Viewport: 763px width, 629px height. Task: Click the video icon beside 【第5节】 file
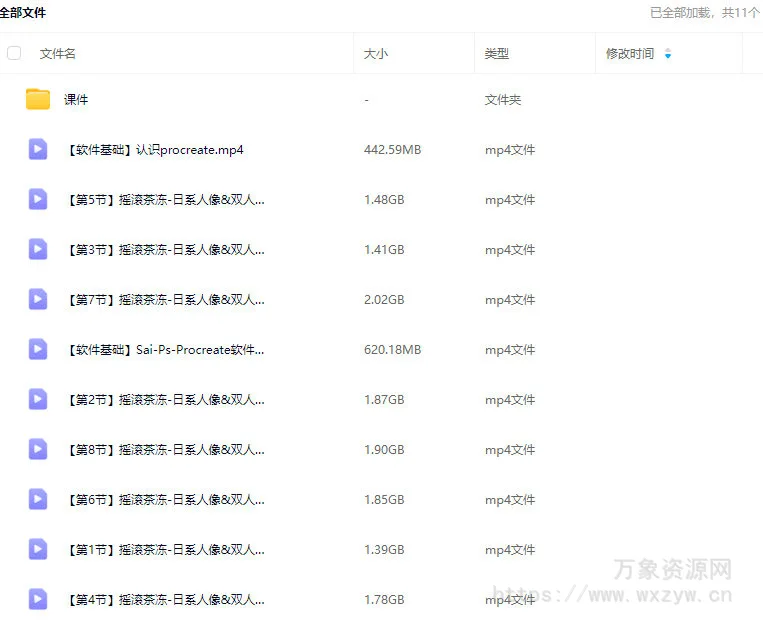click(x=38, y=199)
